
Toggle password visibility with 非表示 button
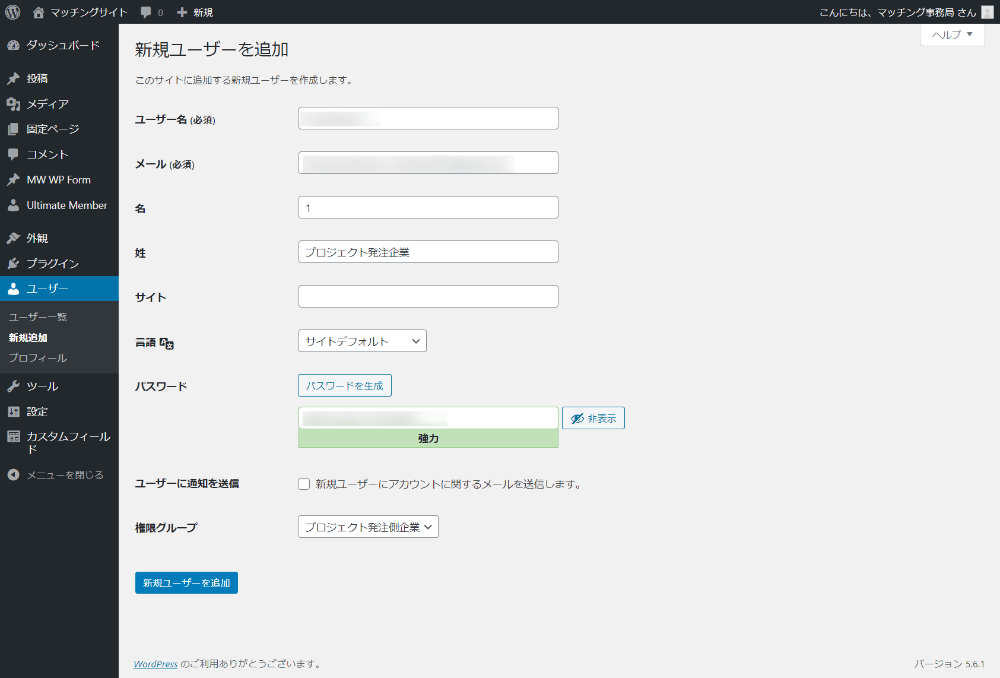point(593,418)
